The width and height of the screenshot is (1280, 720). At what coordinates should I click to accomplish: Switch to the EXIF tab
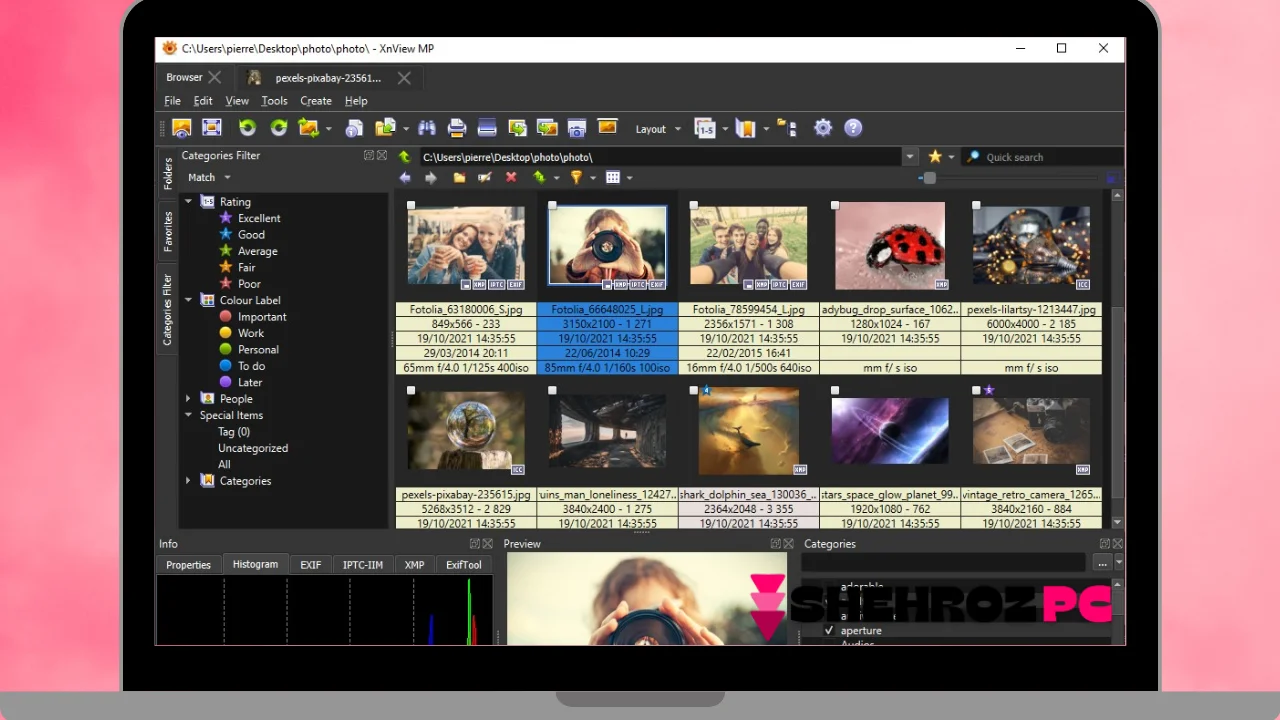(x=311, y=565)
